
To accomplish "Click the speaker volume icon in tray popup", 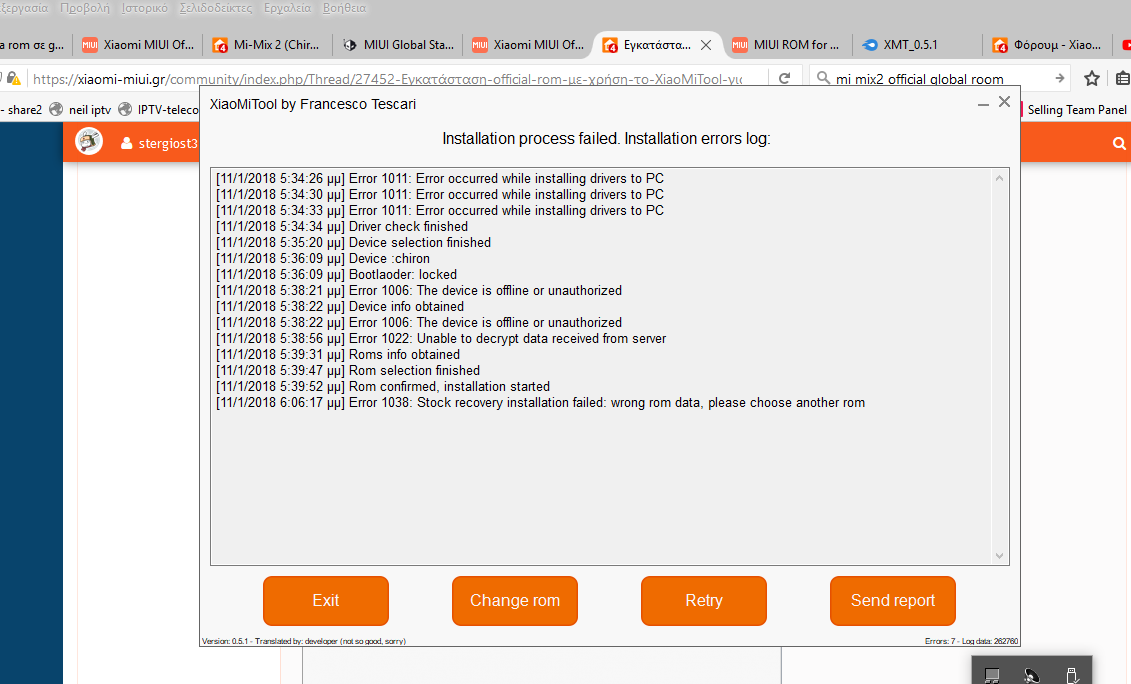I will (1031, 675).
